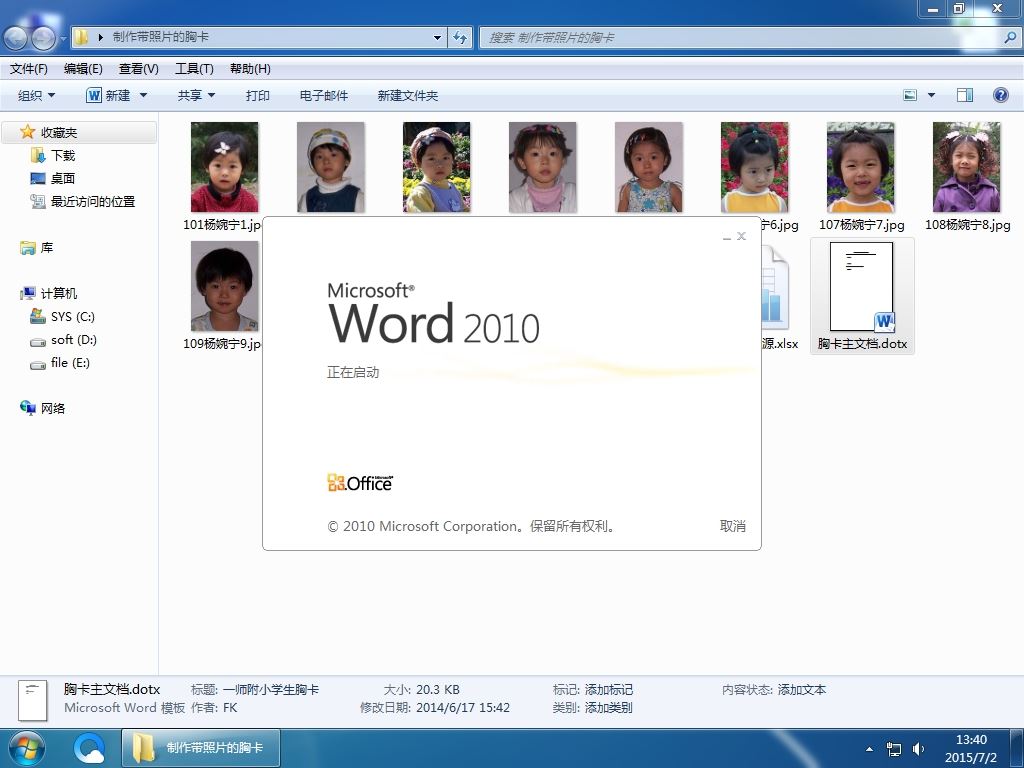Click the refresh button beside address bar
Screen dimensions: 1024x768
coord(460,37)
